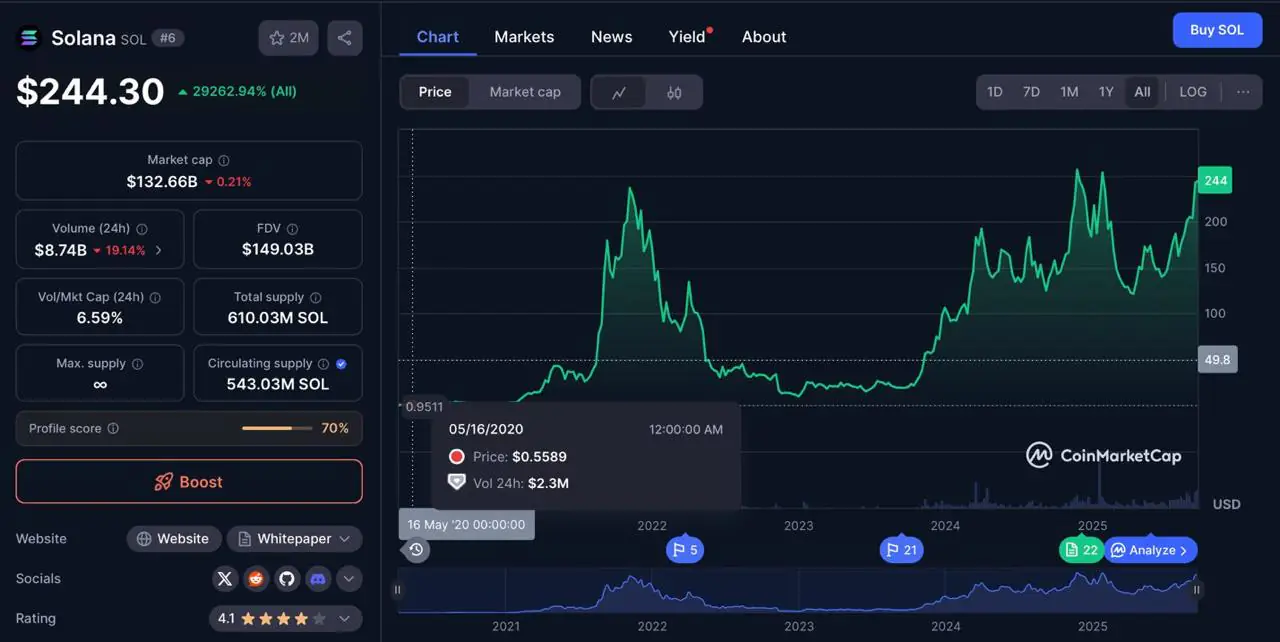The width and height of the screenshot is (1280, 642).
Task: Click the 29262.94% (All) change label
Action: click(237, 91)
